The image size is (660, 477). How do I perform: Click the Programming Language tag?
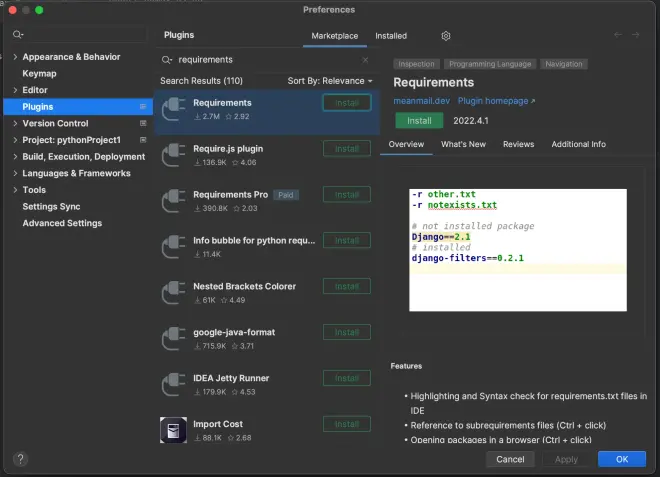pyautogui.click(x=490, y=64)
